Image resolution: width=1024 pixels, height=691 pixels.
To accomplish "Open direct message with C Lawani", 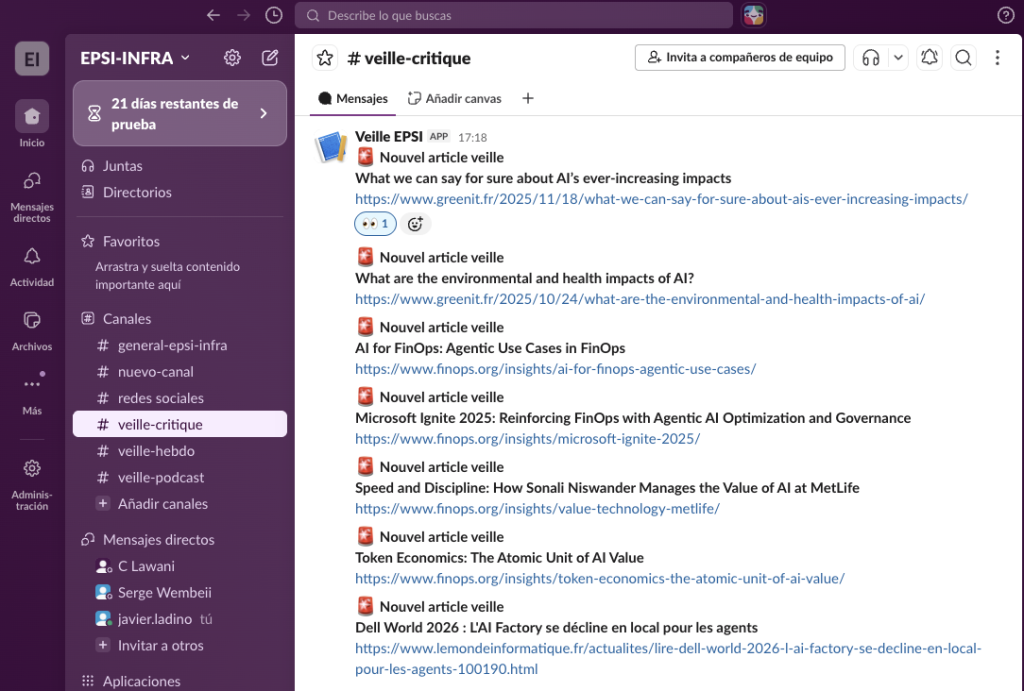I will pyautogui.click(x=180, y=566).
